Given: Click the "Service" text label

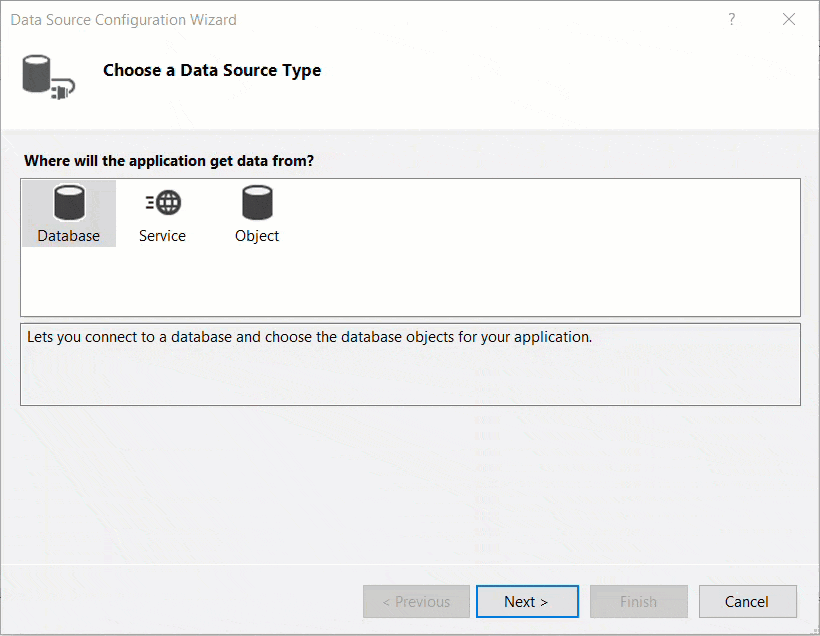Looking at the screenshot, I should point(162,236).
